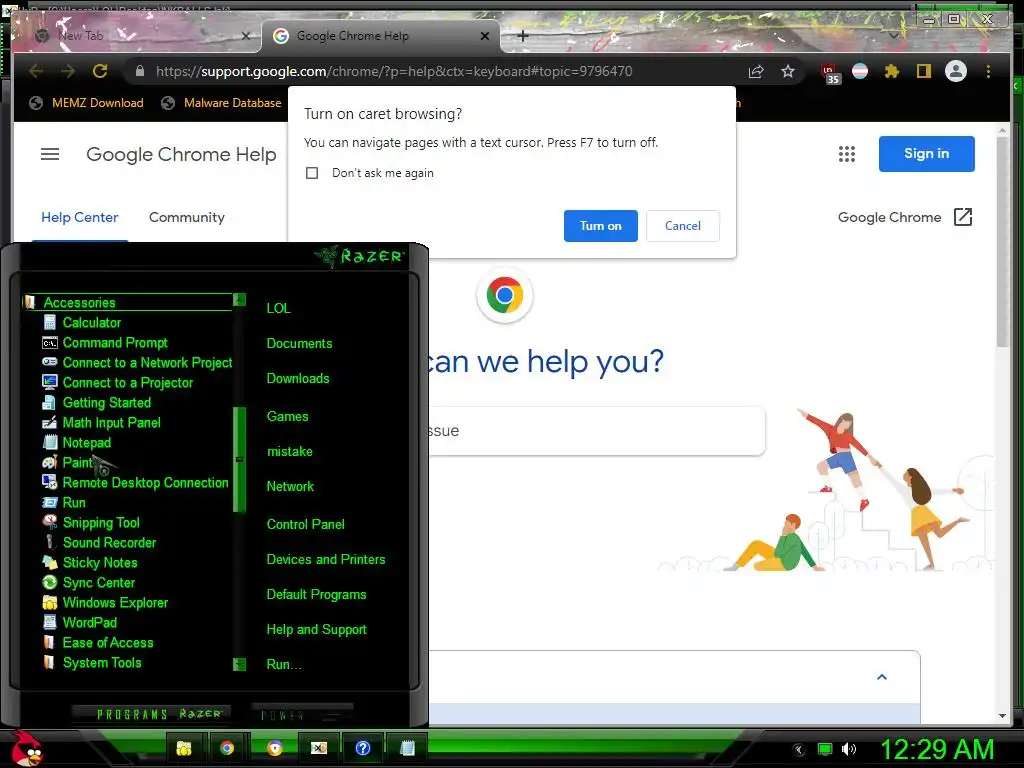Open the Run... entry in right column
Image resolution: width=1024 pixels, height=768 pixels.
pos(283,665)
